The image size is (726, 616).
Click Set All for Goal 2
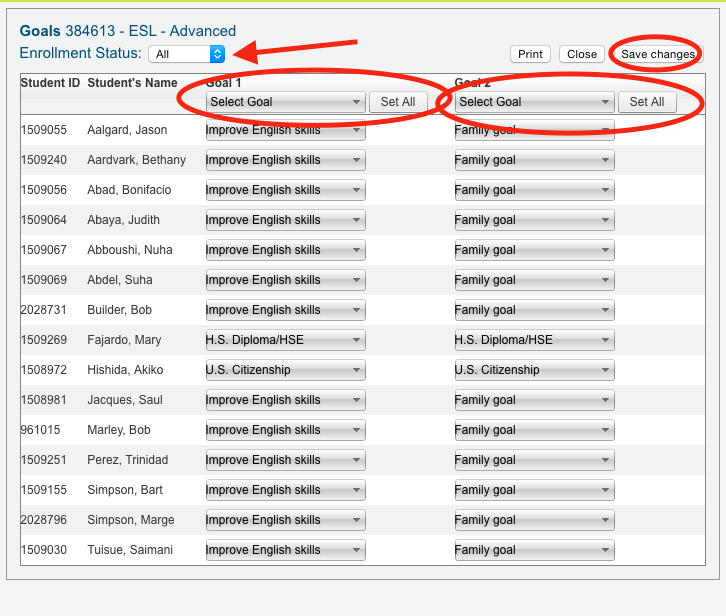(647, 102)
